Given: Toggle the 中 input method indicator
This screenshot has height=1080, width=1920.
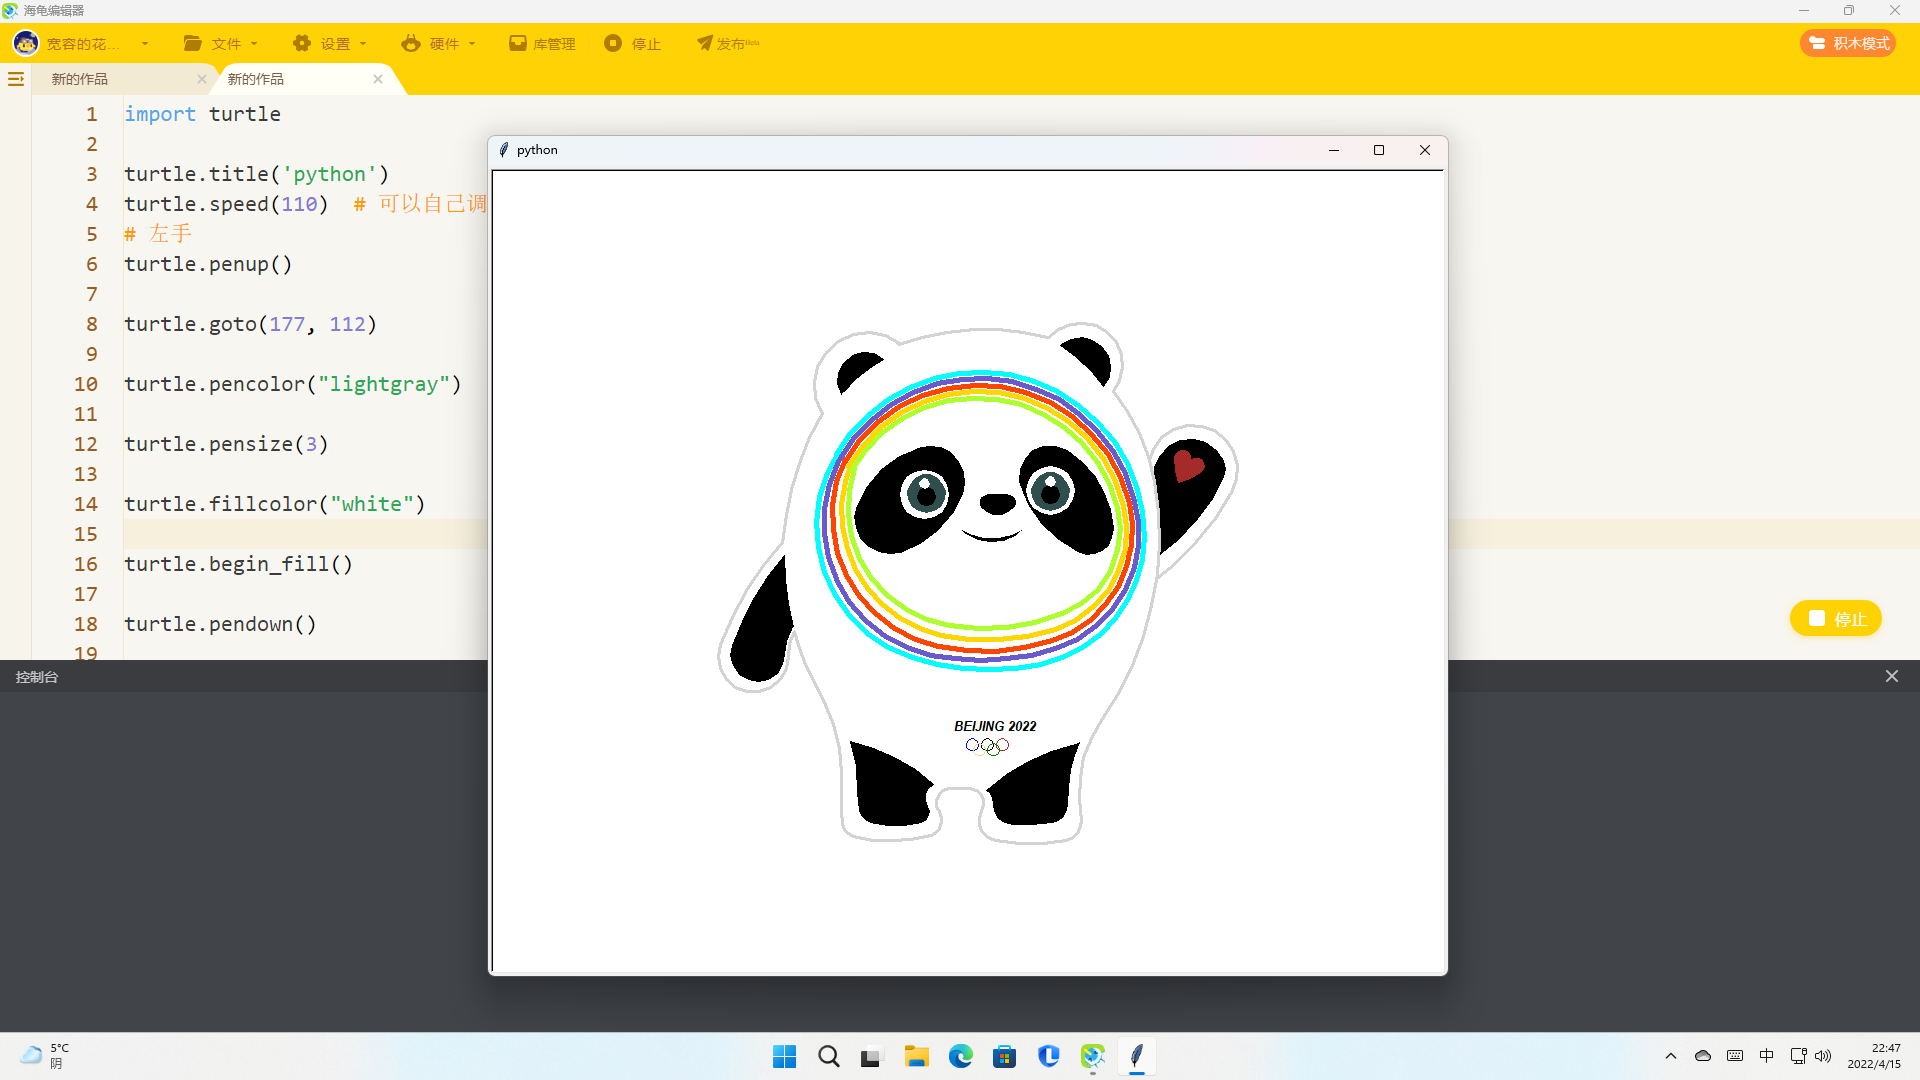Looking at the screenshot, I should (1767, 1056).
